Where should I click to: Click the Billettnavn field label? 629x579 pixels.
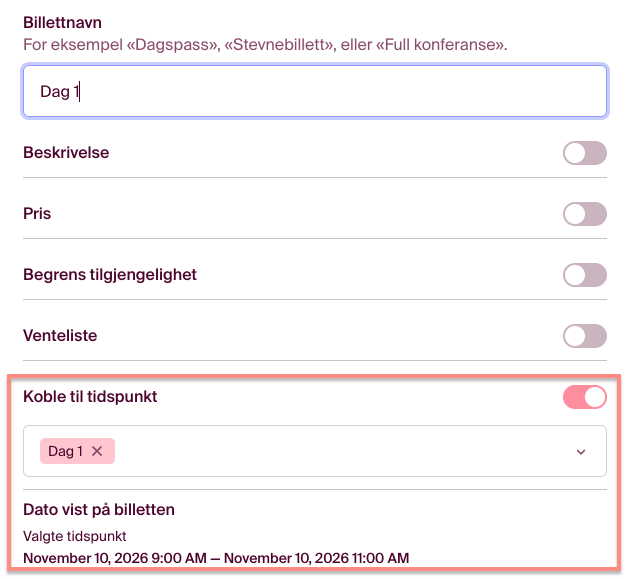click(x=62, y=22)
